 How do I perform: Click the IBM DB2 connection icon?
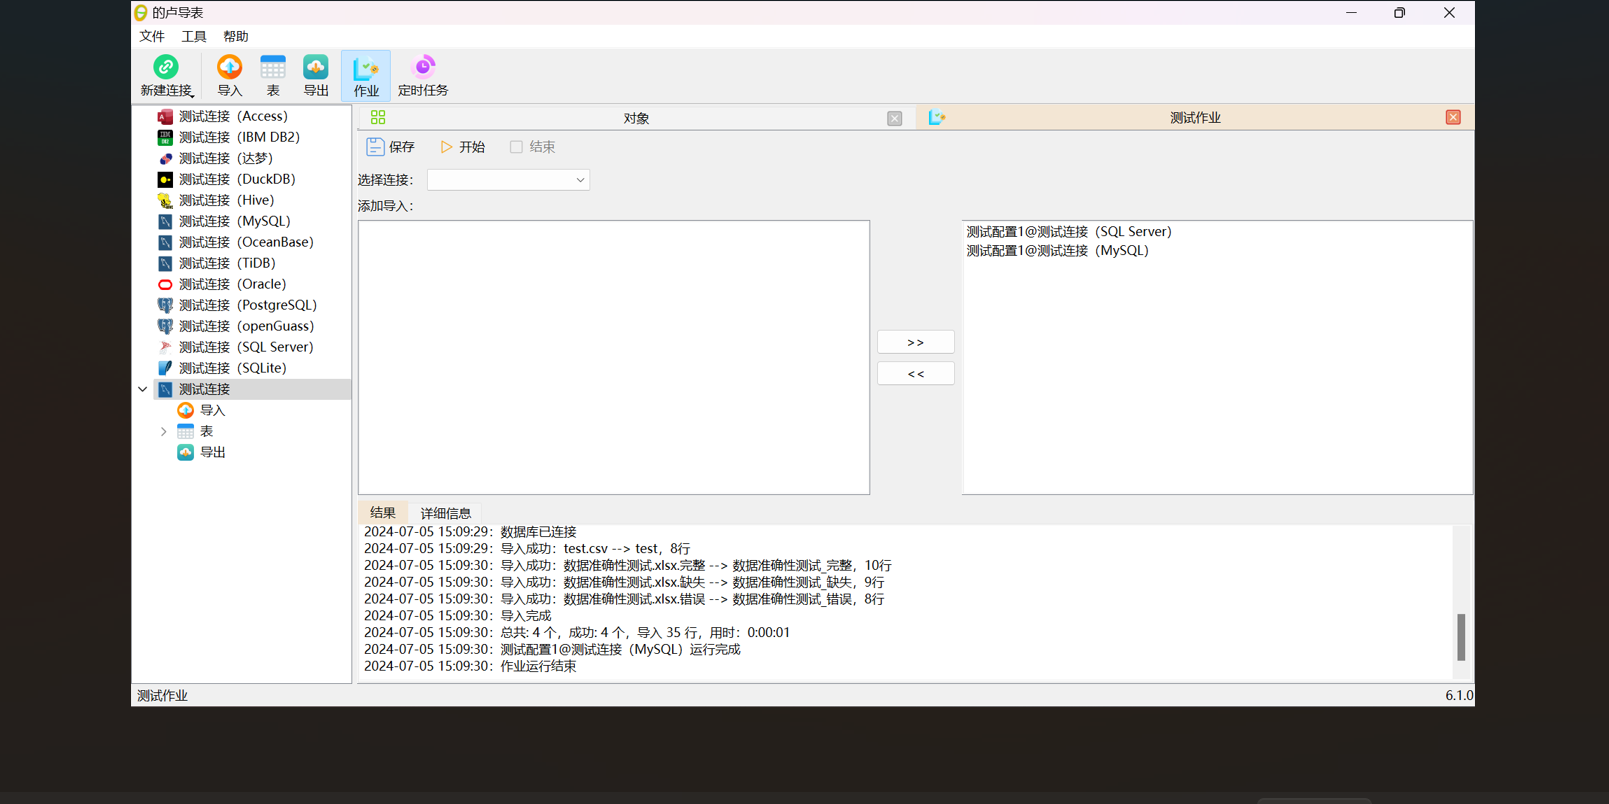[x=165, y=137]
